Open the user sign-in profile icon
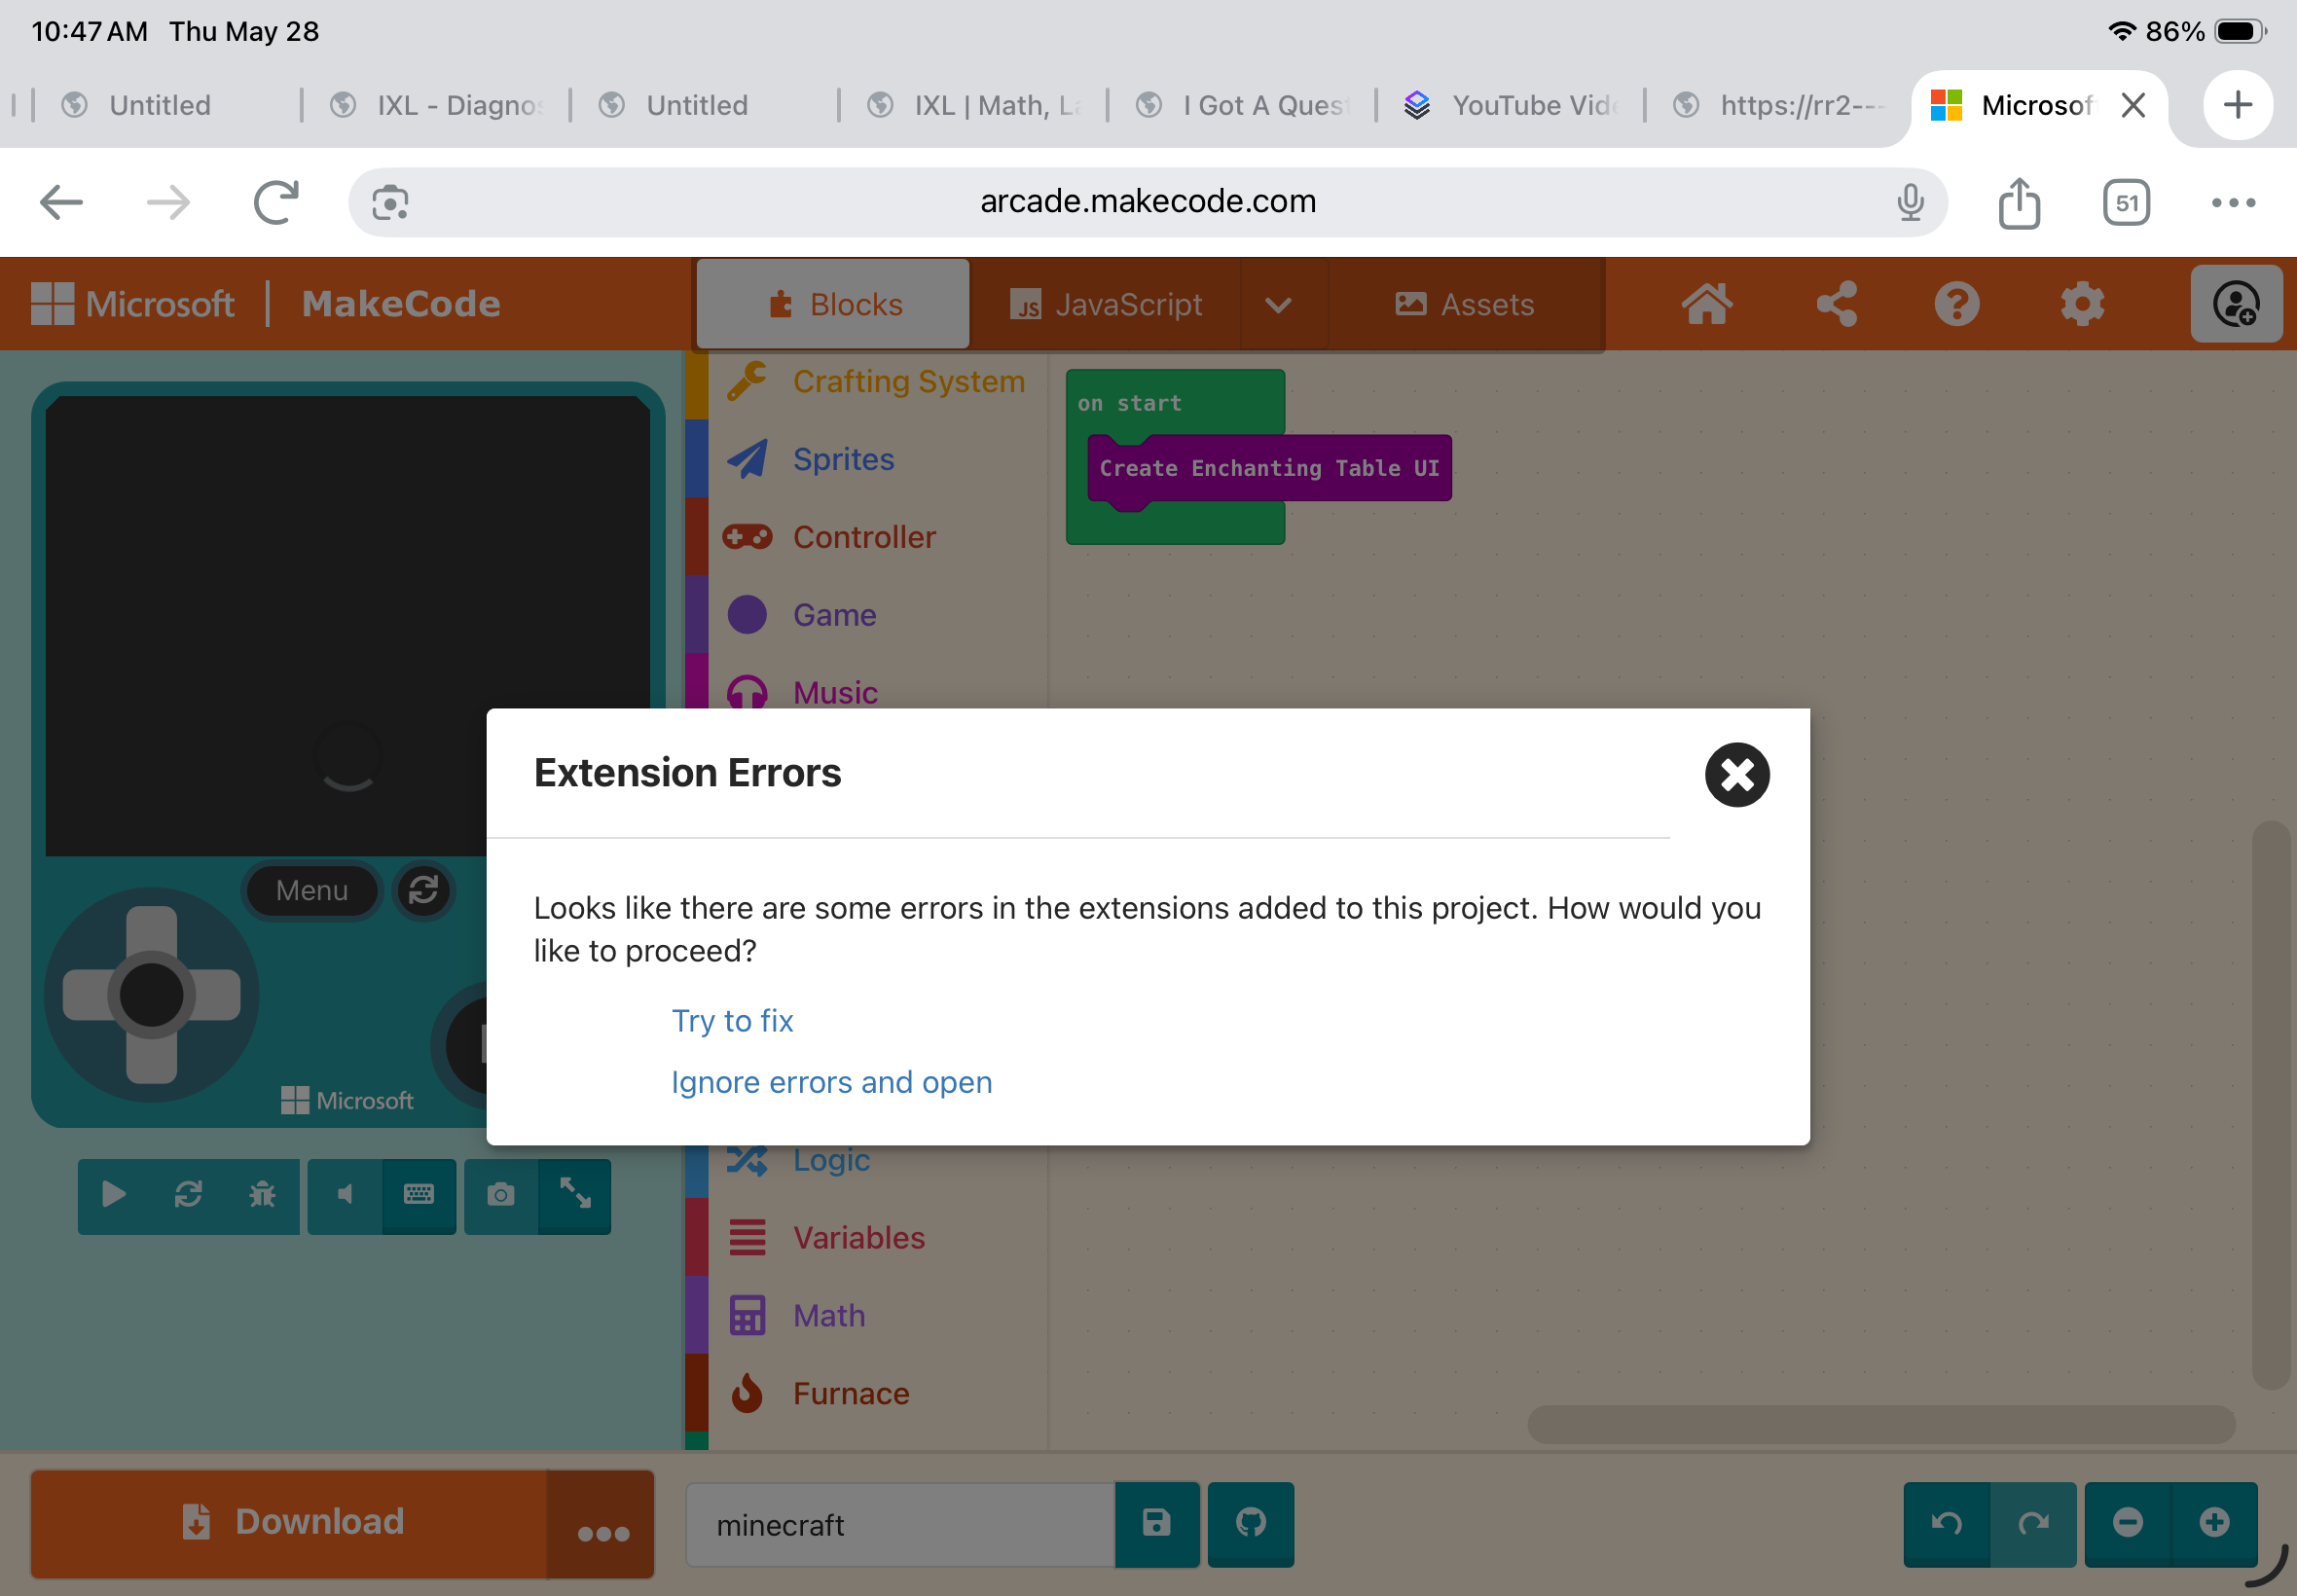Image resolution: width=2297 pixels, height=1596 pixels. [x=2236, y=304]
